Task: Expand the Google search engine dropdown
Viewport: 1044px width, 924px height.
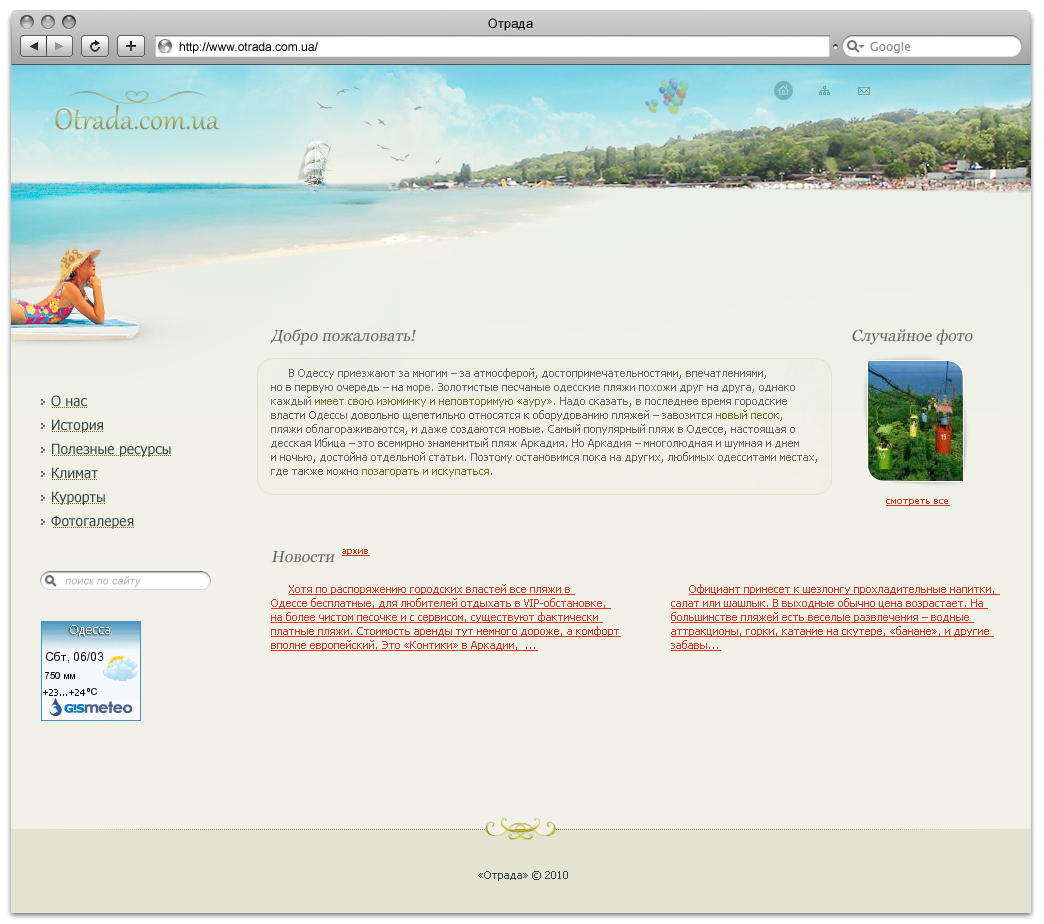Action: tap(855, 47)
